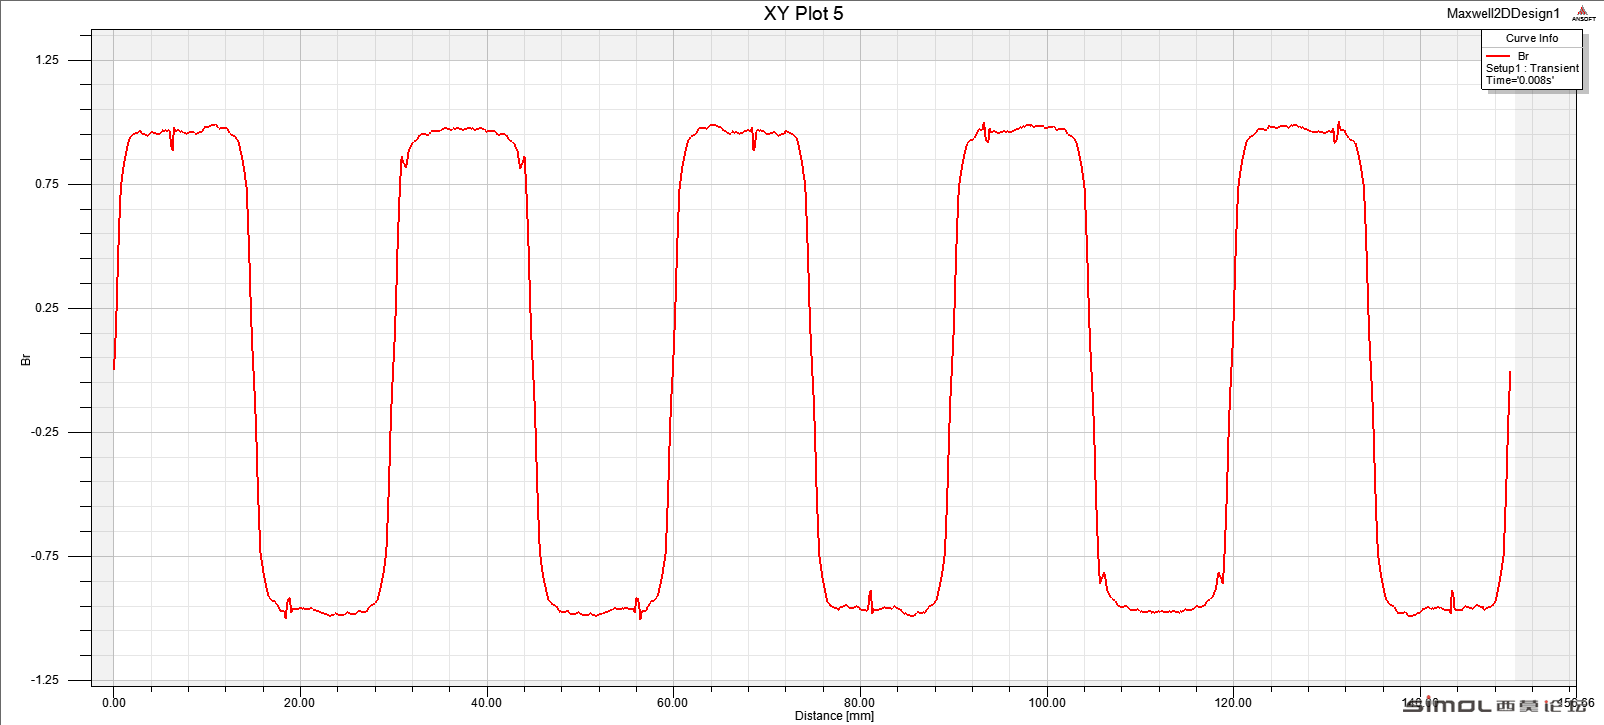Click the -0.75 Y-axis tick label

click(x=45, y=556)
